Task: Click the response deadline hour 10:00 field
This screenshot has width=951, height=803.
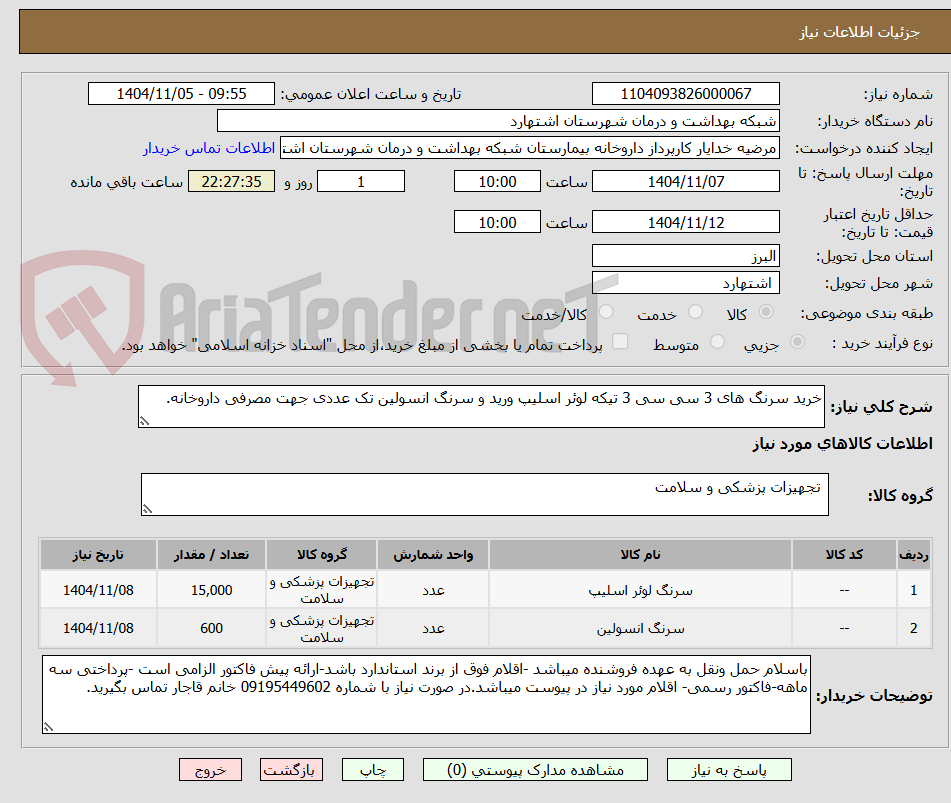Action: 497,181
